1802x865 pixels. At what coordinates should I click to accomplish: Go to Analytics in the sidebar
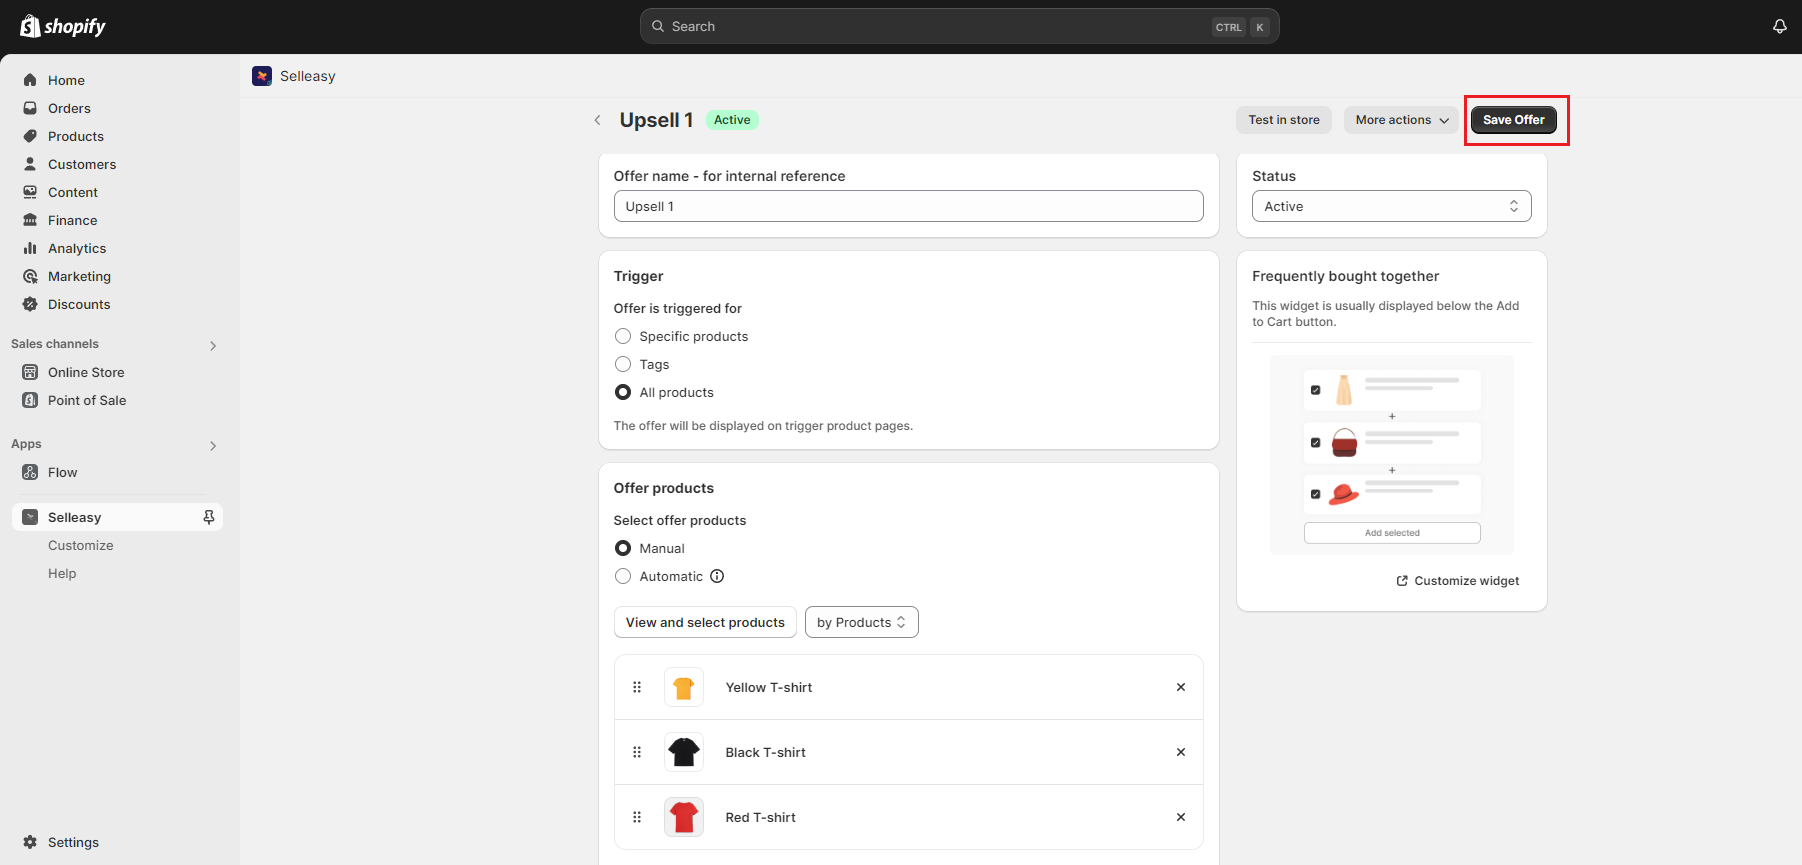click(77, 248)
